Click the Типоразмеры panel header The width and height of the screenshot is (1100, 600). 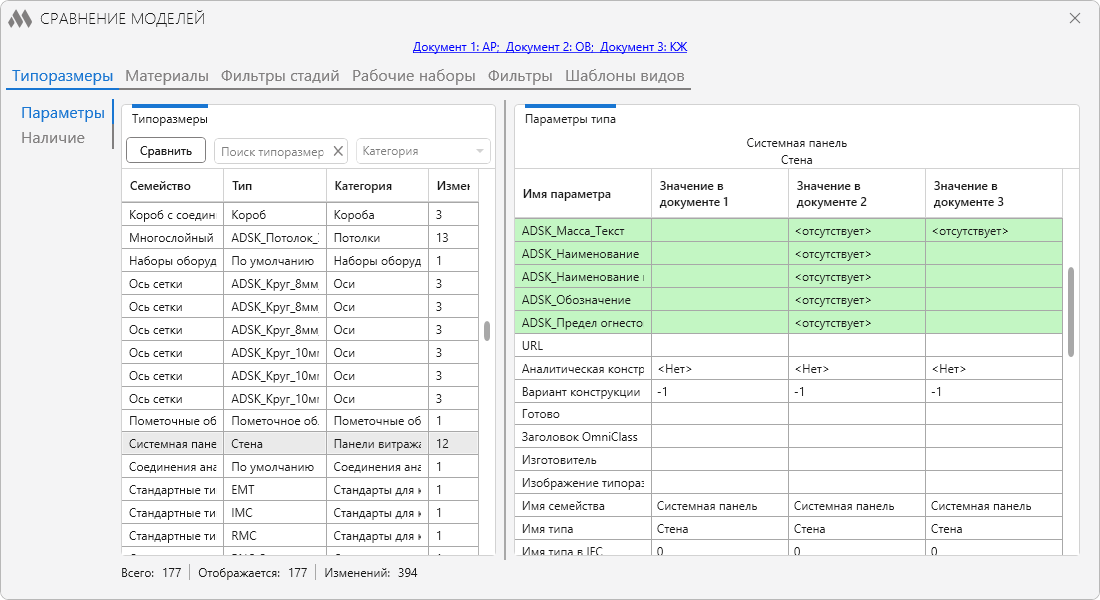click(x=170, y=119)
